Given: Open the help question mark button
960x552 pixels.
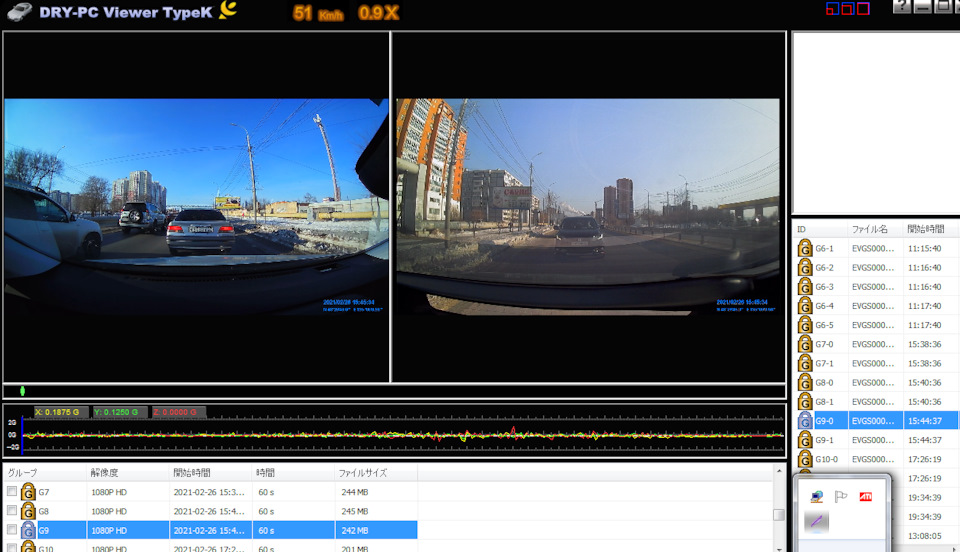Looking at the screenshot, I should pos(901,6).
